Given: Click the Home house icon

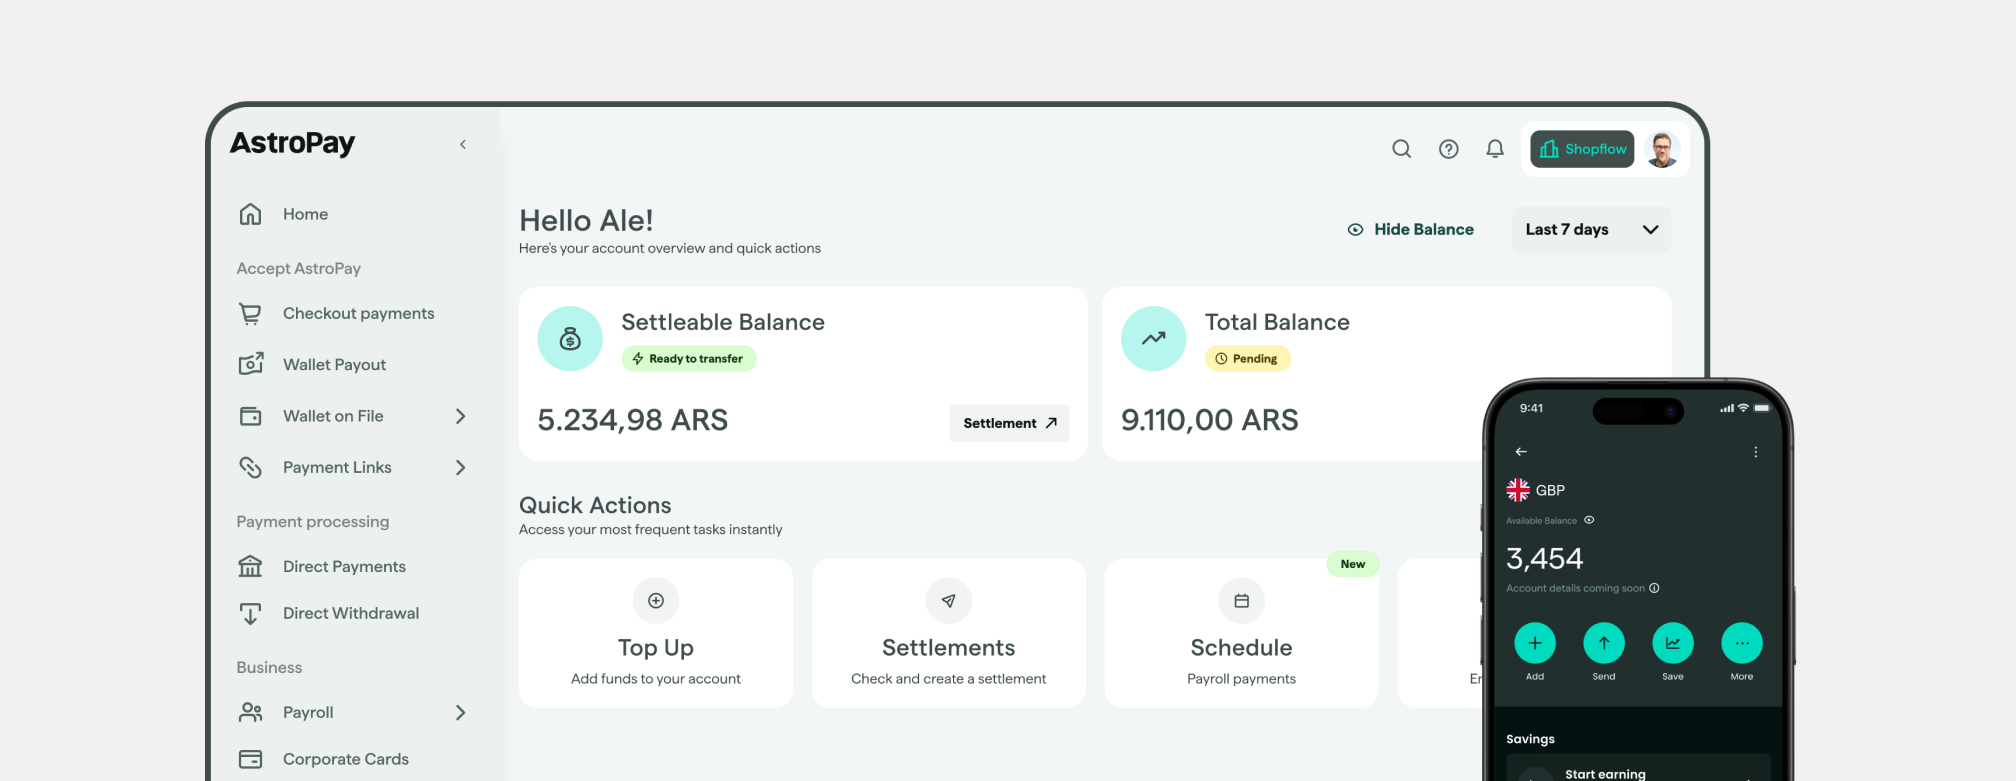Looking at the screenshot, I should 250,214.
